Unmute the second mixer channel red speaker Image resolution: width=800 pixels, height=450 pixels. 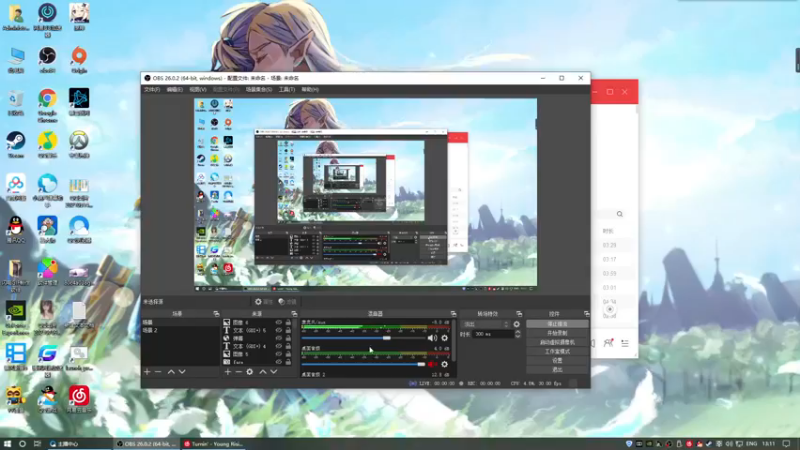click(432, 364)
